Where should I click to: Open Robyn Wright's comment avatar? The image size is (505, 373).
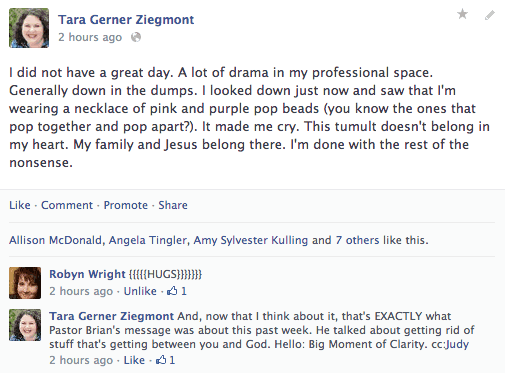[x=25, y=283]
